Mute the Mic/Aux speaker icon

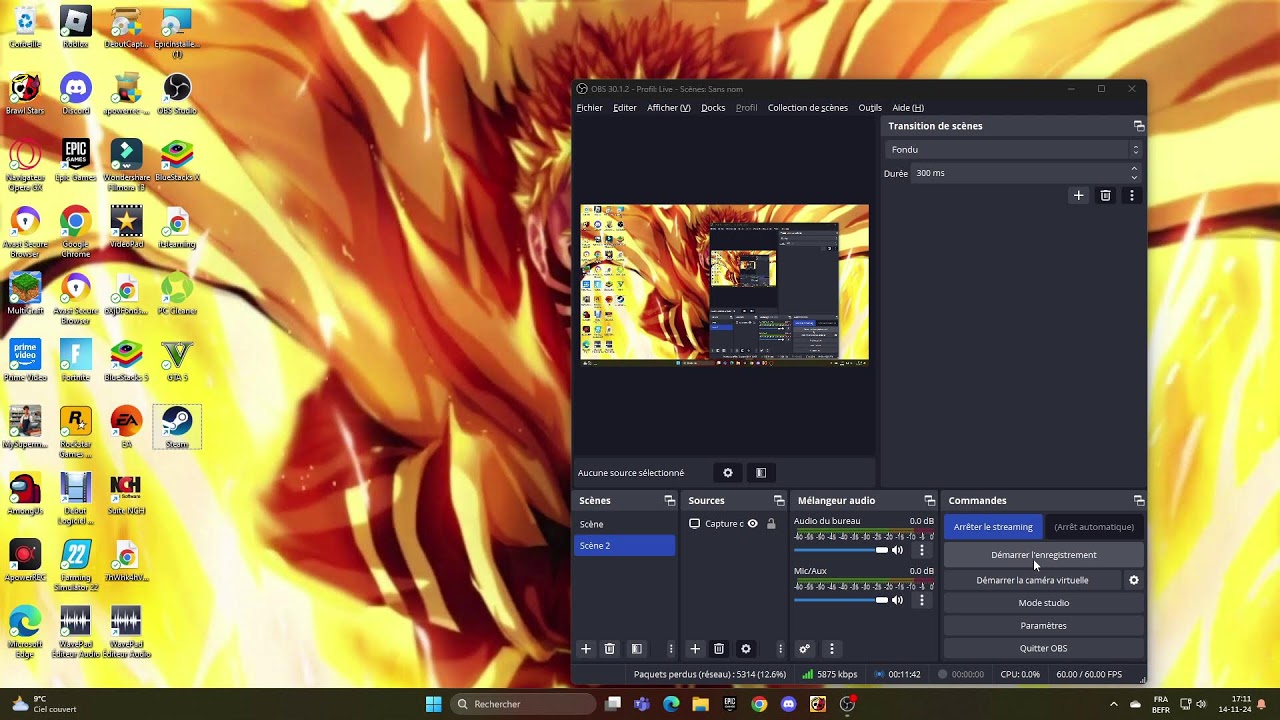coord(897,600)
